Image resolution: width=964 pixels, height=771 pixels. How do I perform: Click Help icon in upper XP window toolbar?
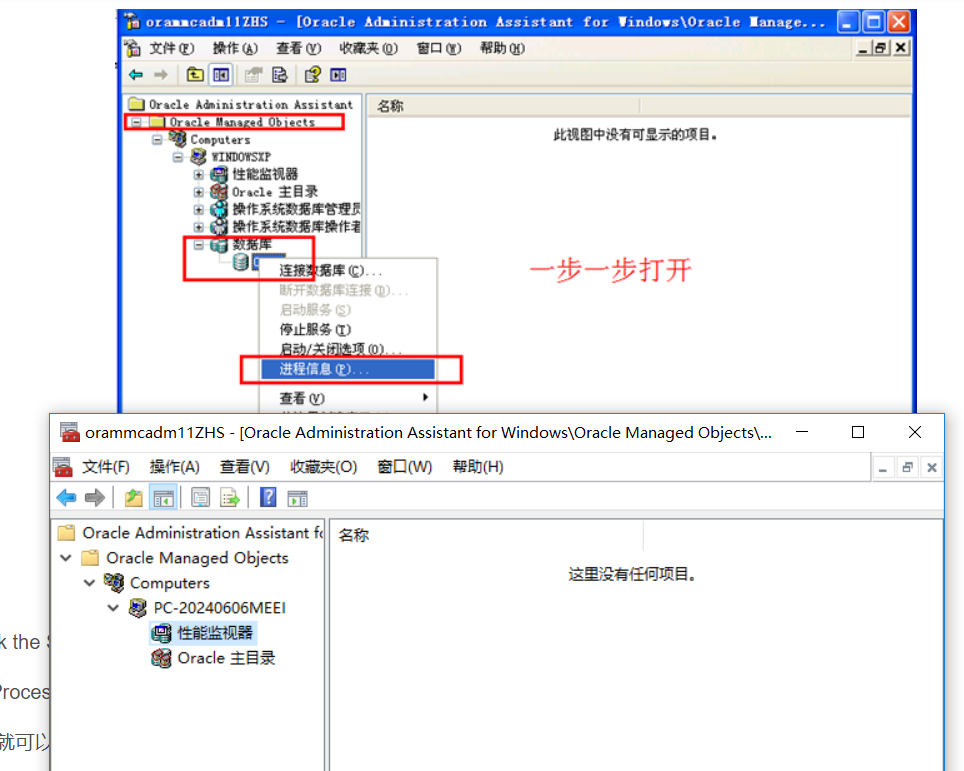313,74
